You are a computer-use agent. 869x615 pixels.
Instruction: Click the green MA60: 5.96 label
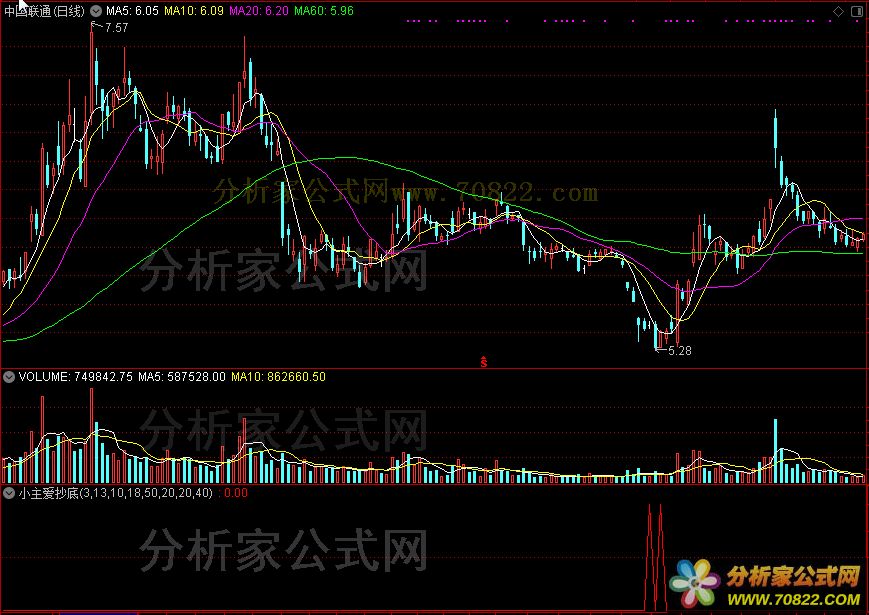324,11
